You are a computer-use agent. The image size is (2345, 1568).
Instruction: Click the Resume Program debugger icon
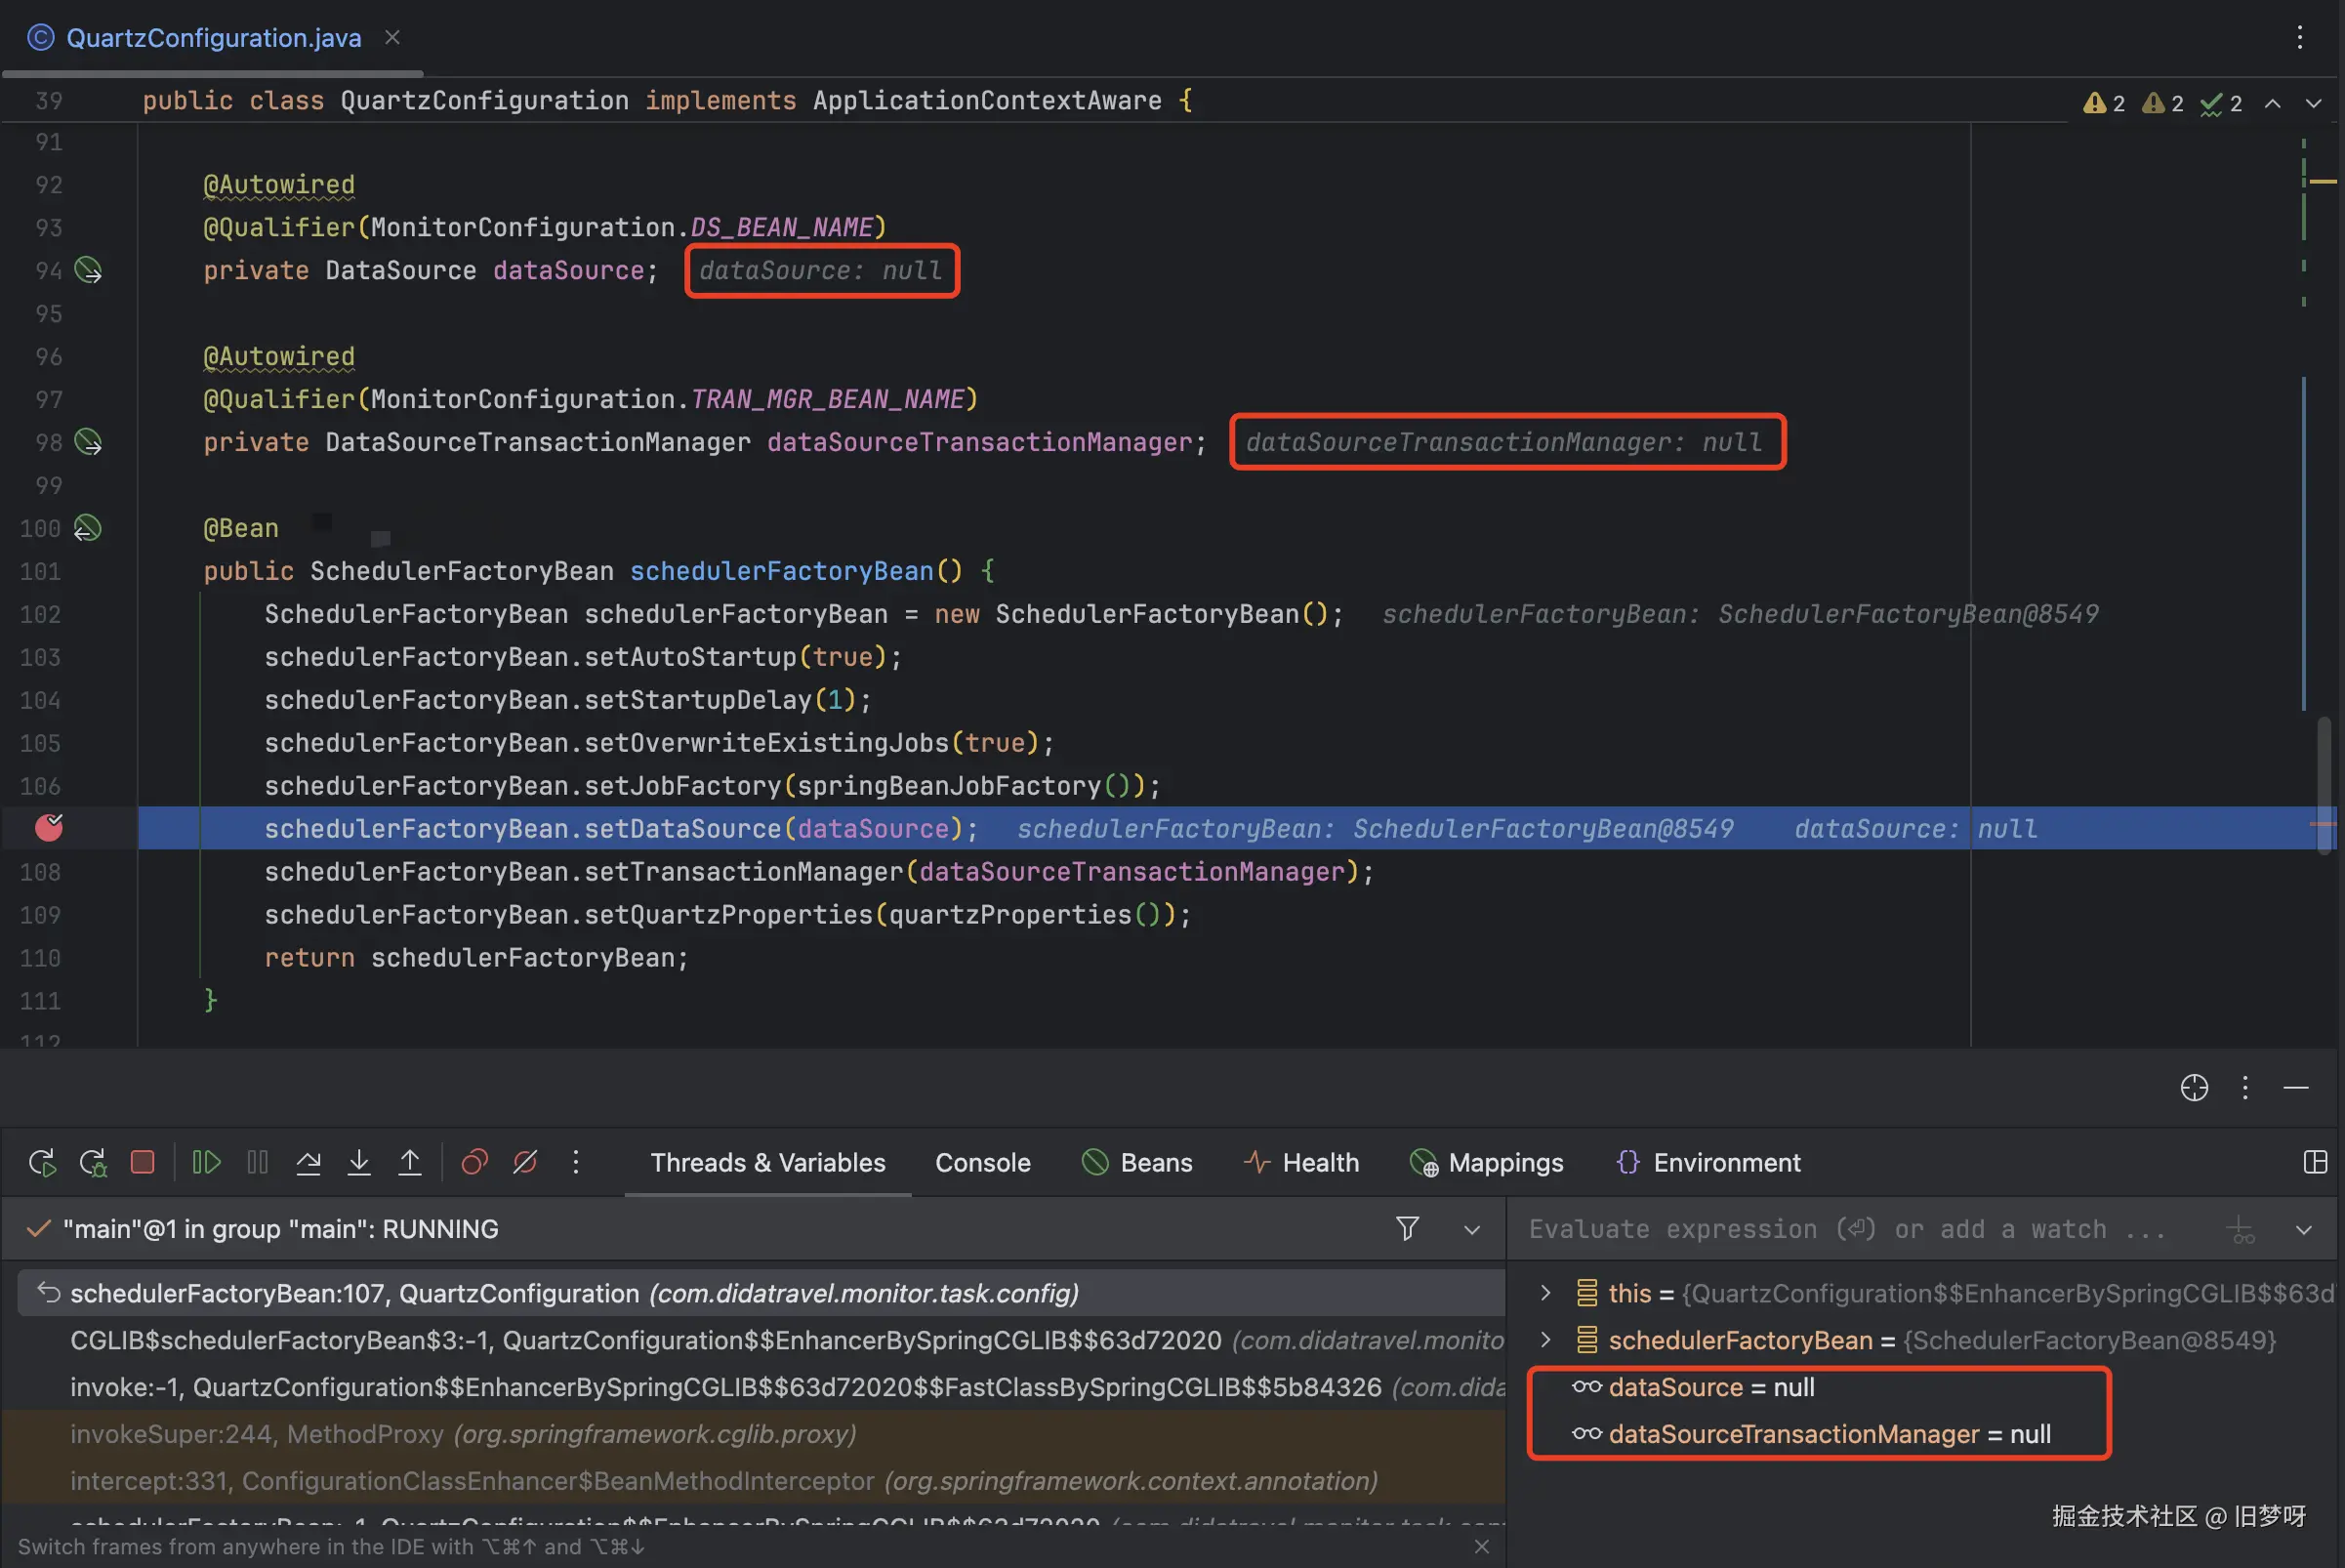tap(206, 1162)
